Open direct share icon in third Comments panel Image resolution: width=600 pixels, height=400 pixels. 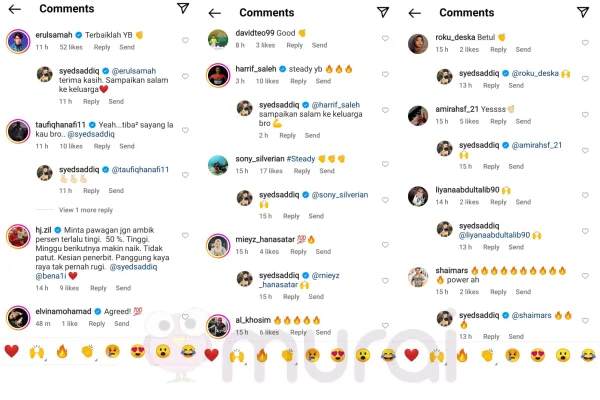tap(583, 12)
